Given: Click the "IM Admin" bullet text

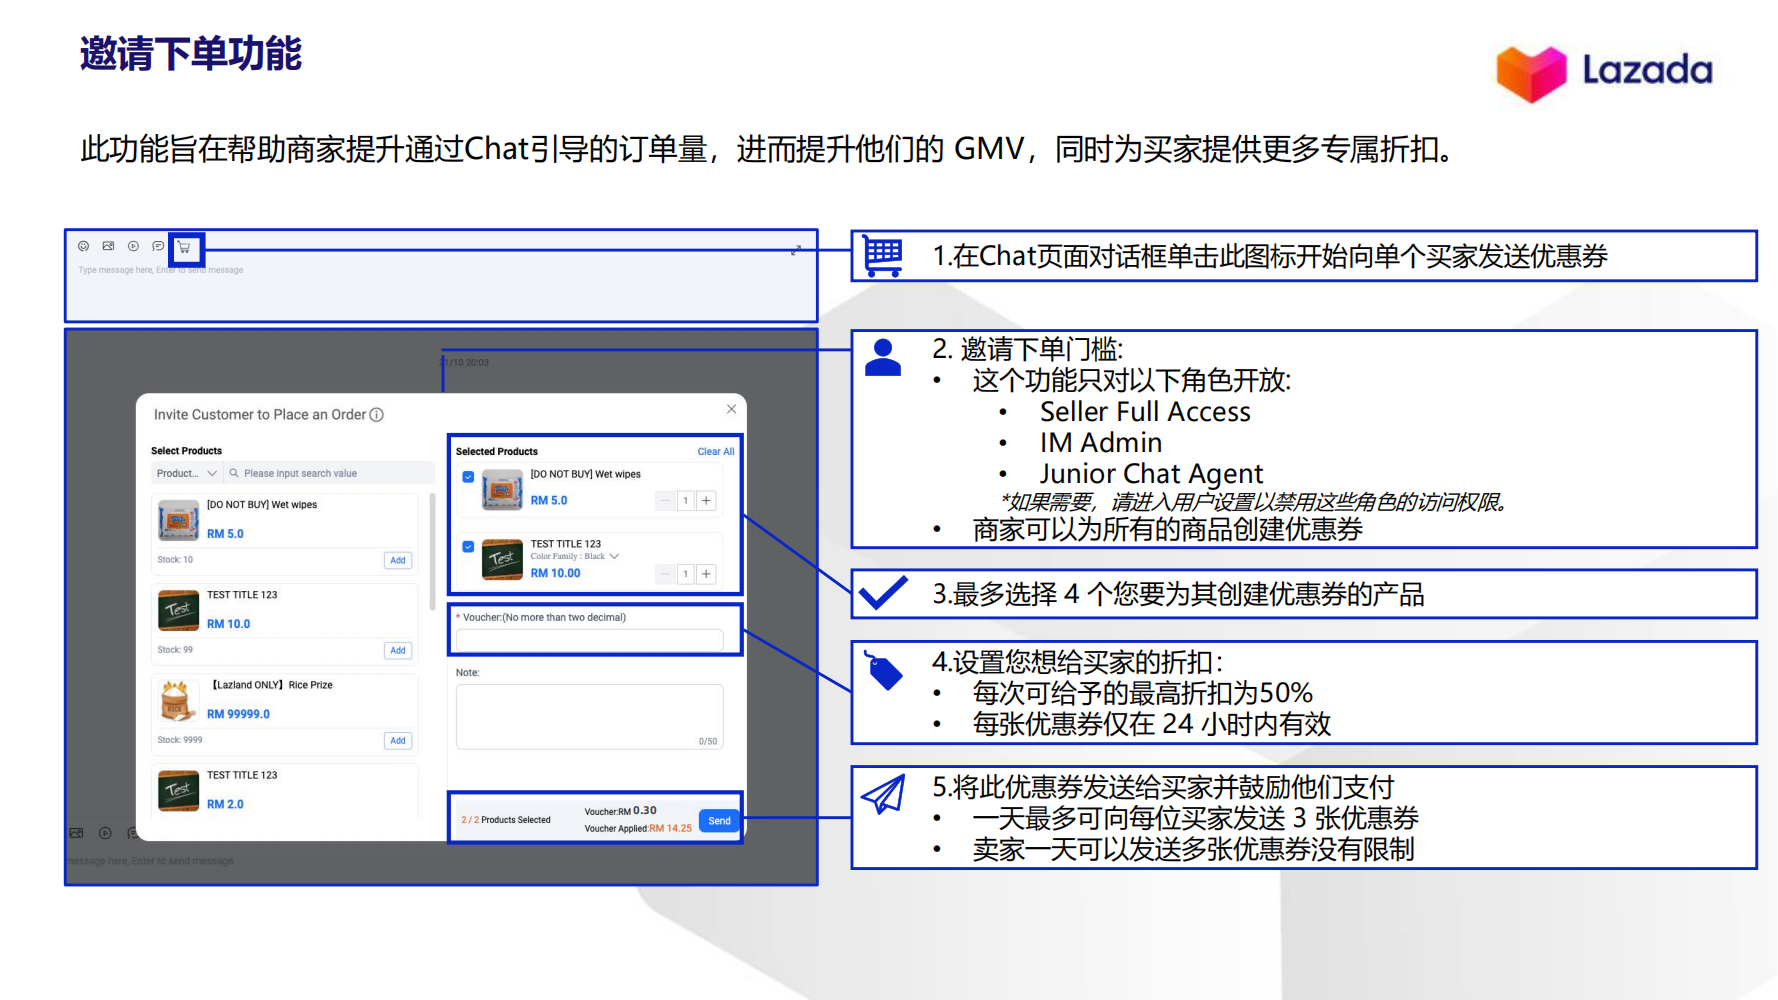Looking at the screenshot, I should (1100, 443).
